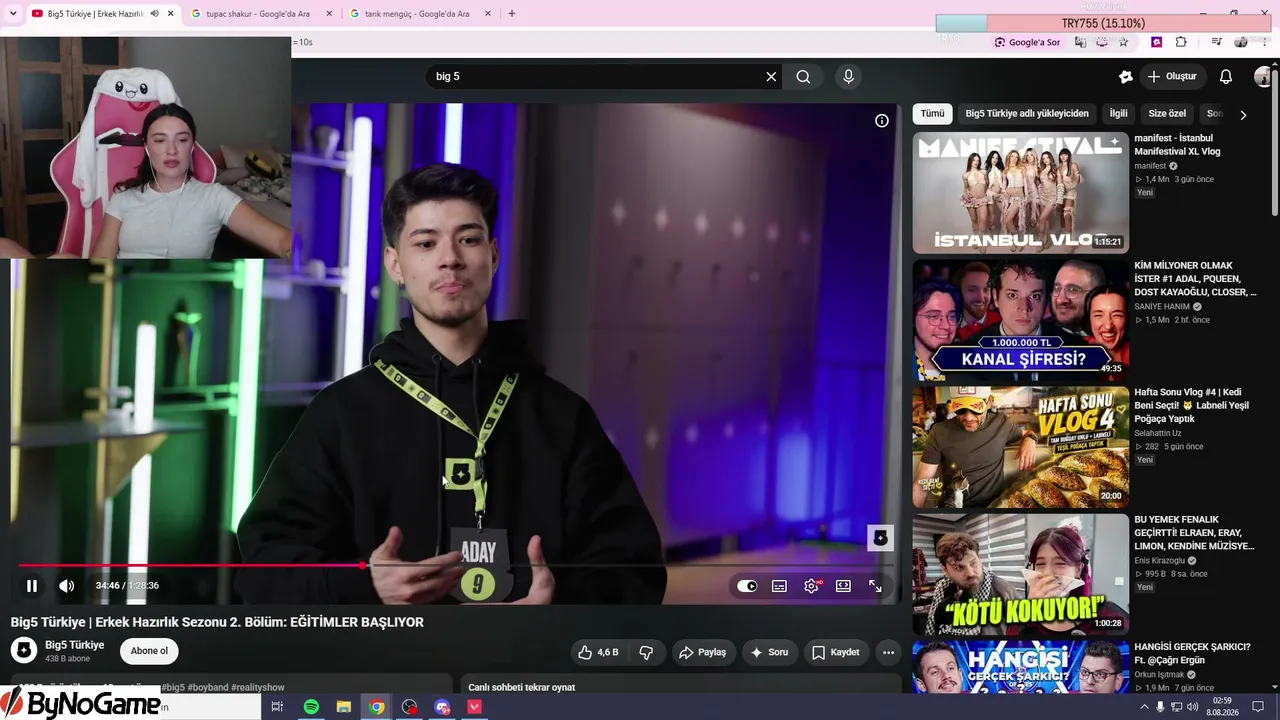Open the Windows notification center icon
The width and height of the screenshot is (1280, 720).
pos(1258,707)
